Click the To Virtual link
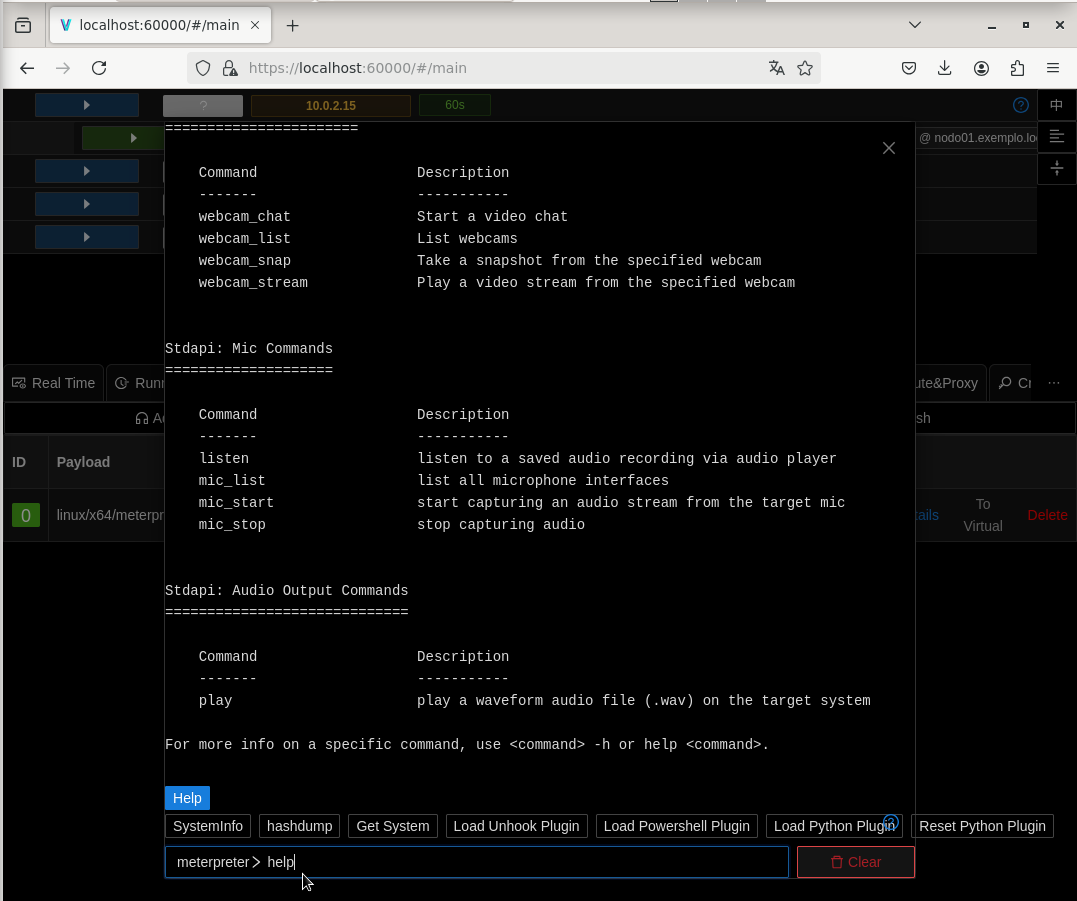This screenshot has height=901, width=1077. pos(983,515)
